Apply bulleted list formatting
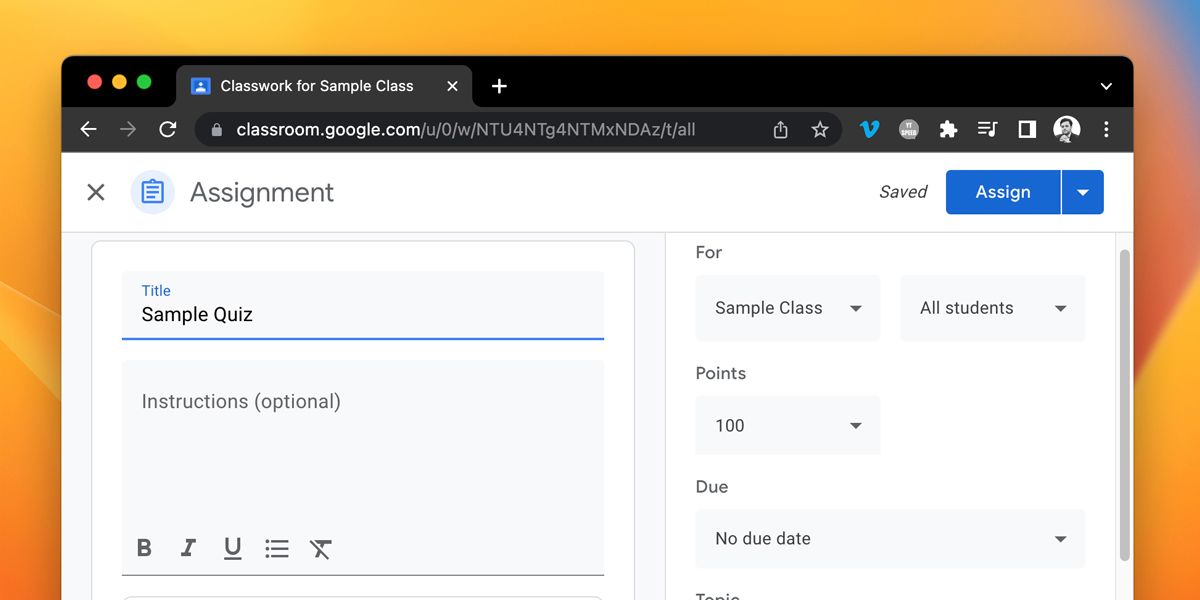Image resolution: width=1200 pixels, height=600 pixels. [277, 548]
